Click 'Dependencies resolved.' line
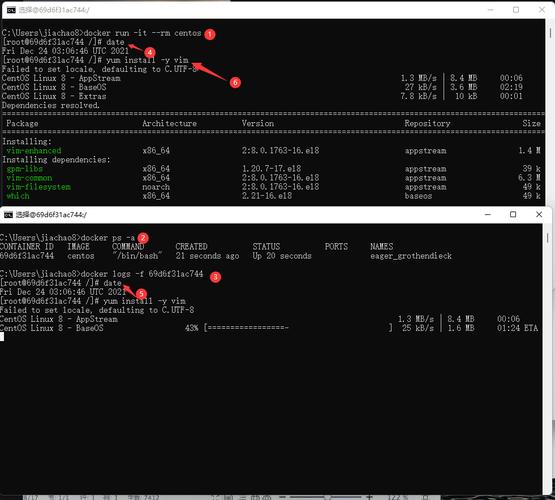 click(x=51, y=105)
